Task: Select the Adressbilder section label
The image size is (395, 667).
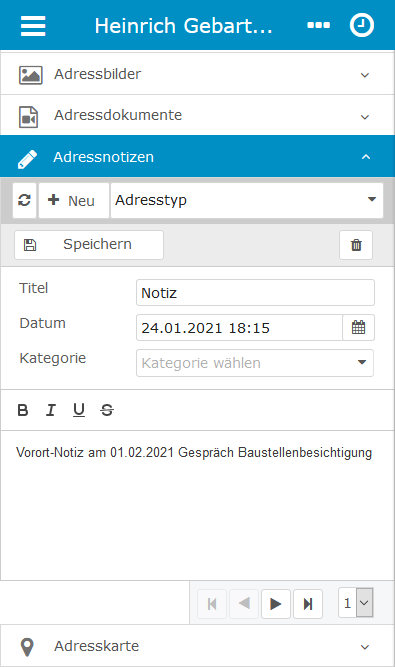Action: [x=97, y=74]
